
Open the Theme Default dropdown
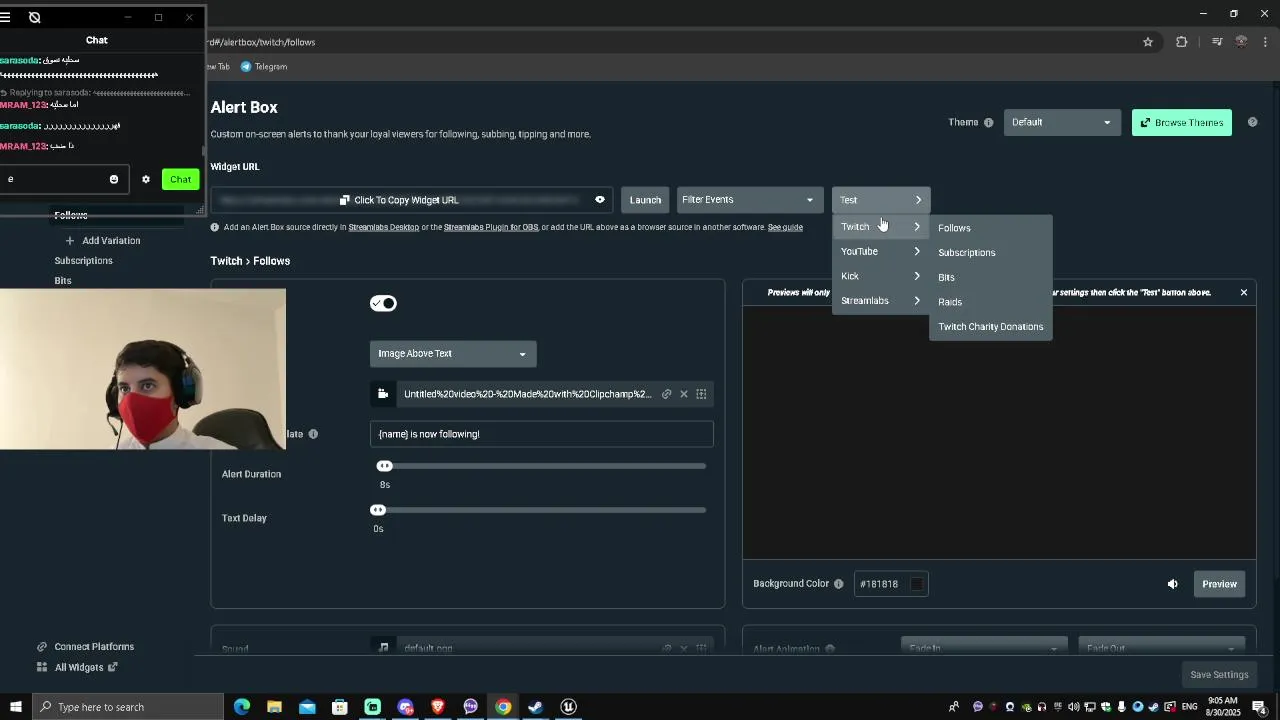1061,122
